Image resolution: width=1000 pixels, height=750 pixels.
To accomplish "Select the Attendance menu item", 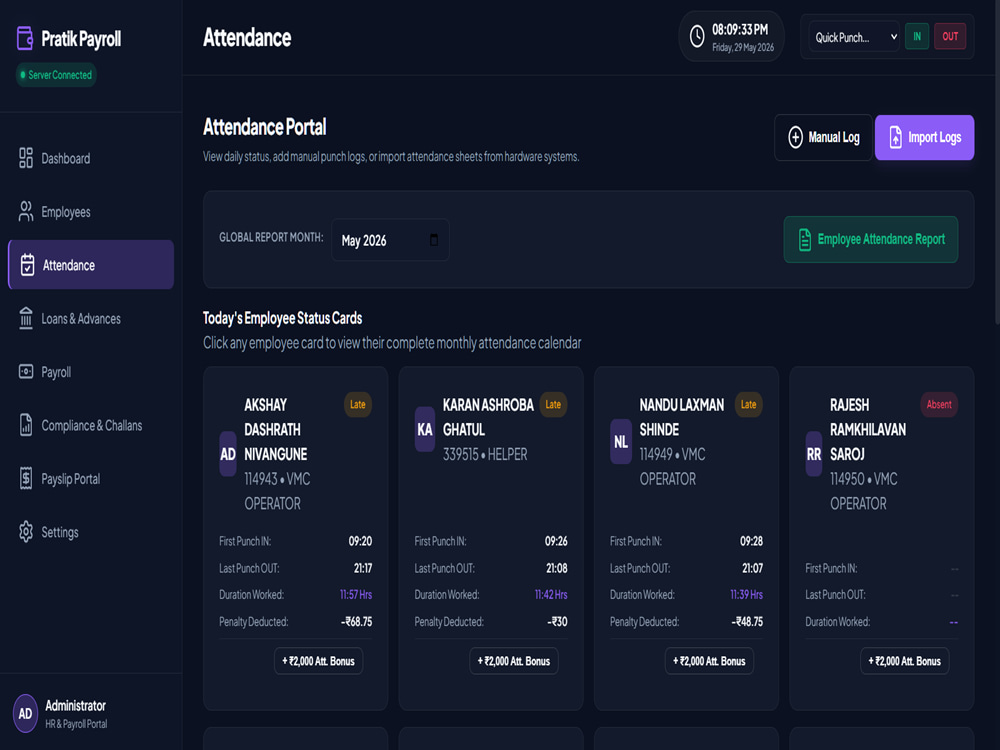I will click(x=91, y=265).
